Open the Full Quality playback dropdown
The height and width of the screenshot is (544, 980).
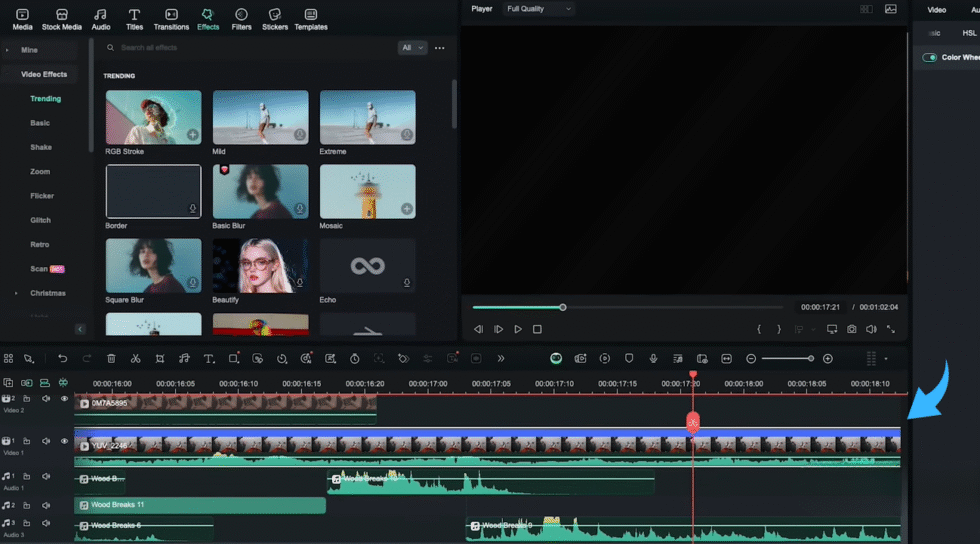539,9
